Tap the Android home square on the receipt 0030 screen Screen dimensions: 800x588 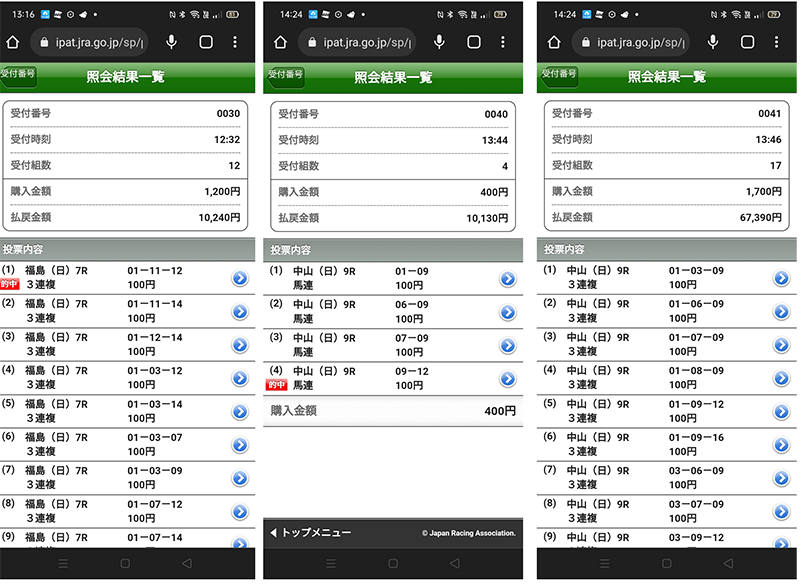click(125, 565)
